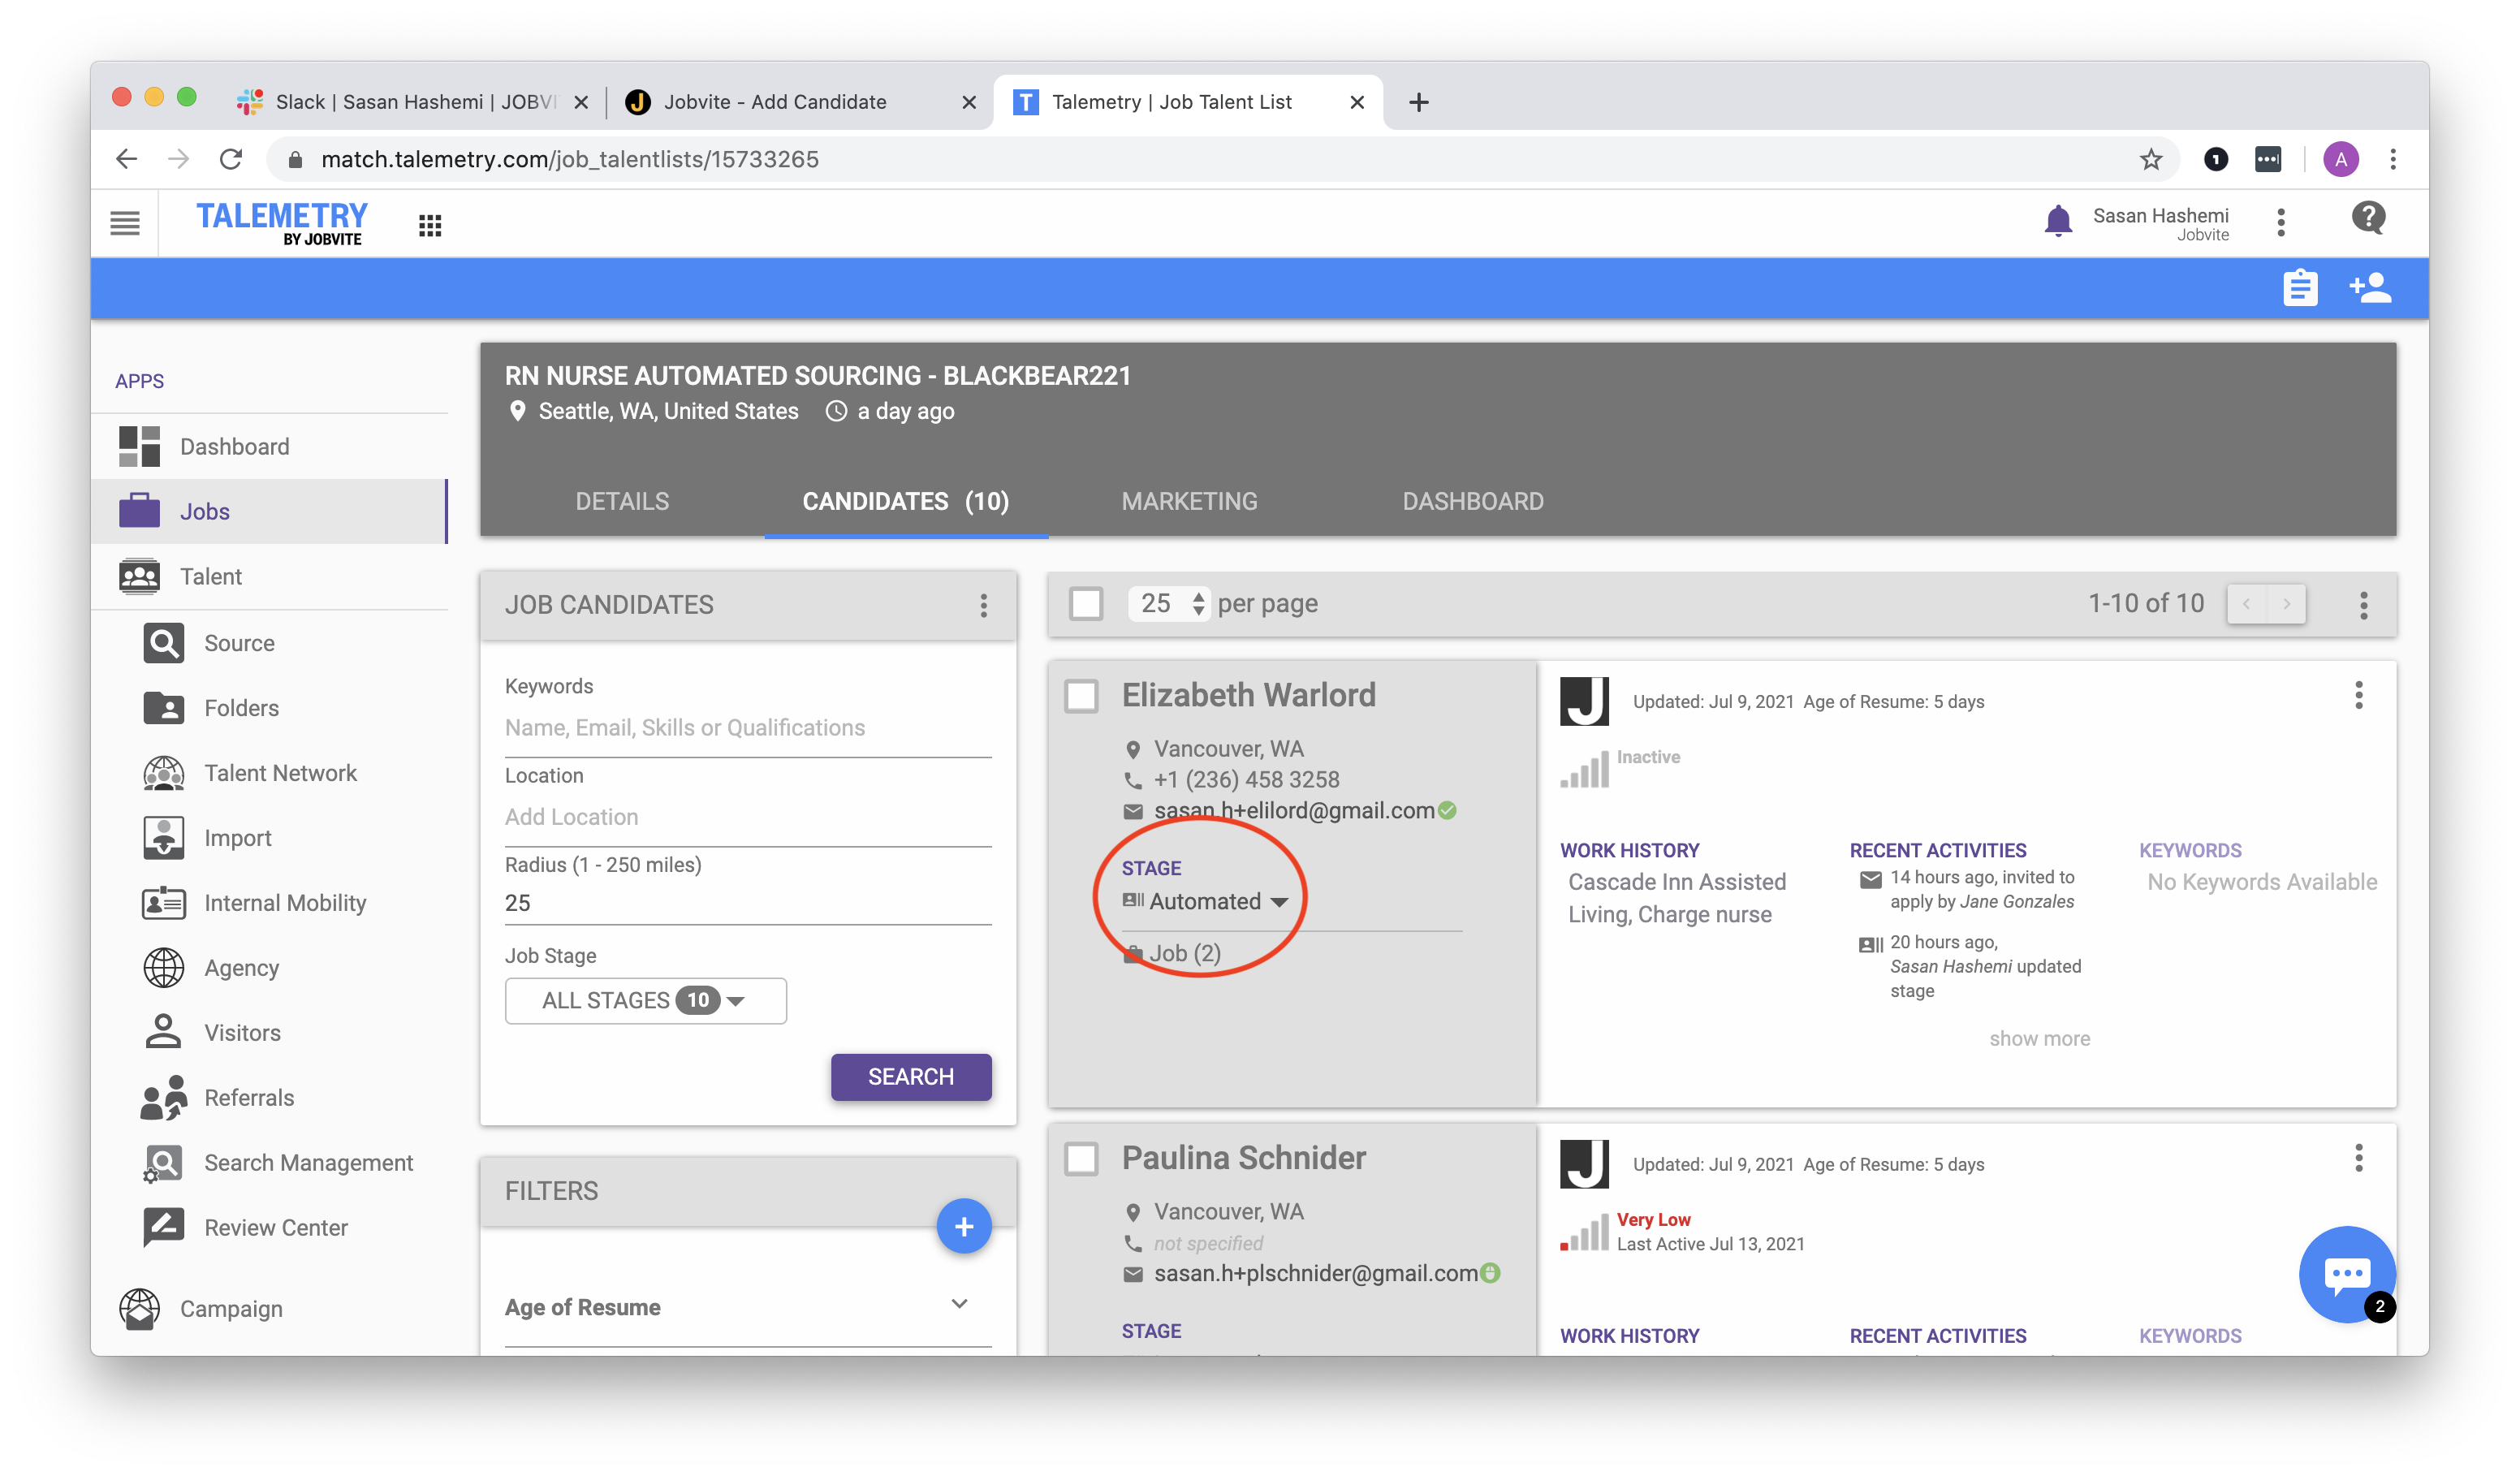
Task: Click the Keywords input field
Action: tap(747, 728)
